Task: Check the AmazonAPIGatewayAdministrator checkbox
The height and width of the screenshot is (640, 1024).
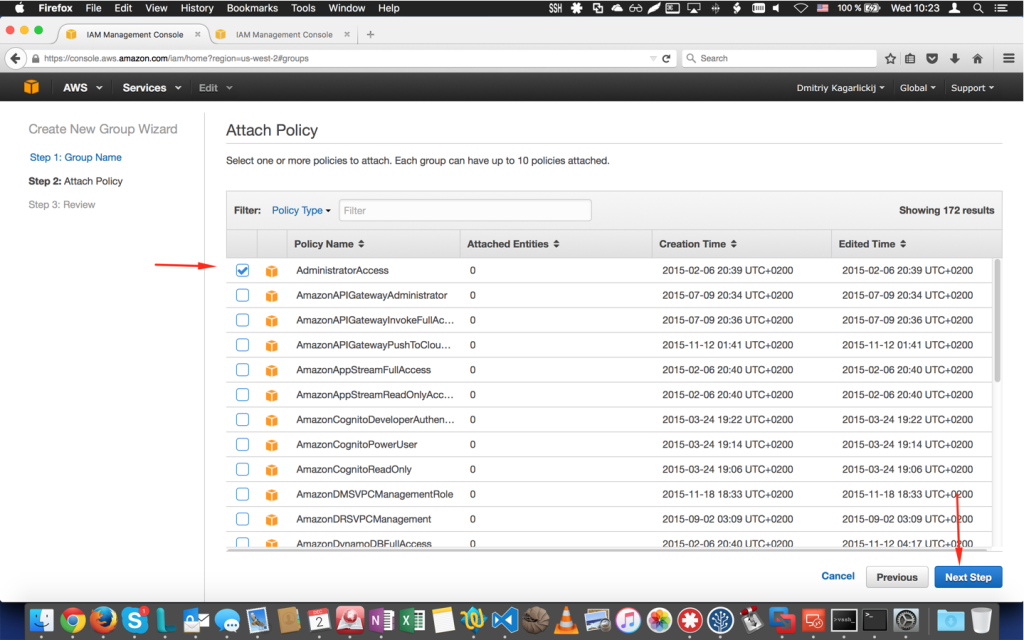Action: click(x=242, y=295)
